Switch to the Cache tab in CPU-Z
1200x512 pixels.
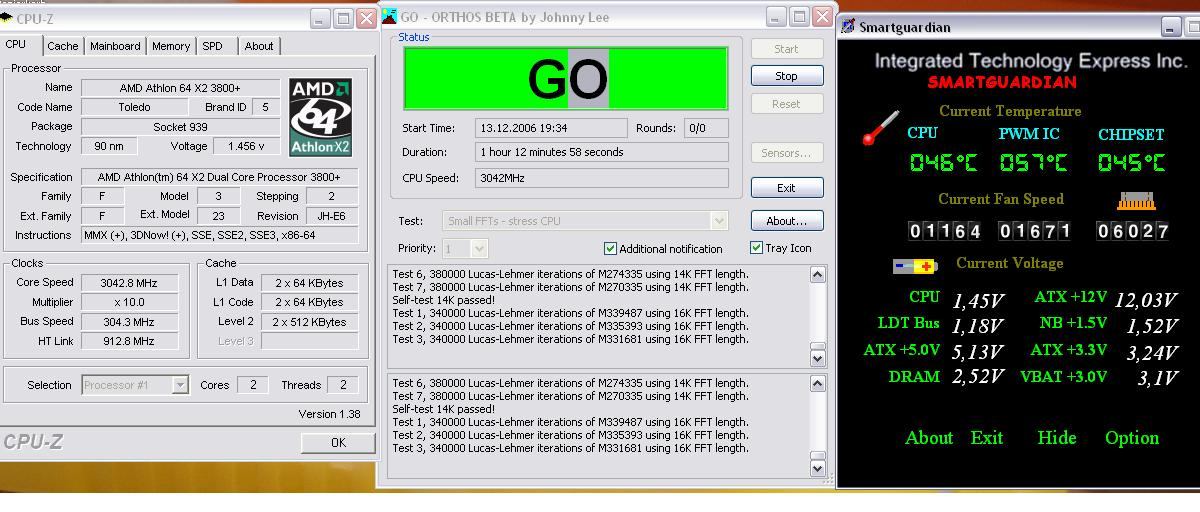(x=62, y=46)
